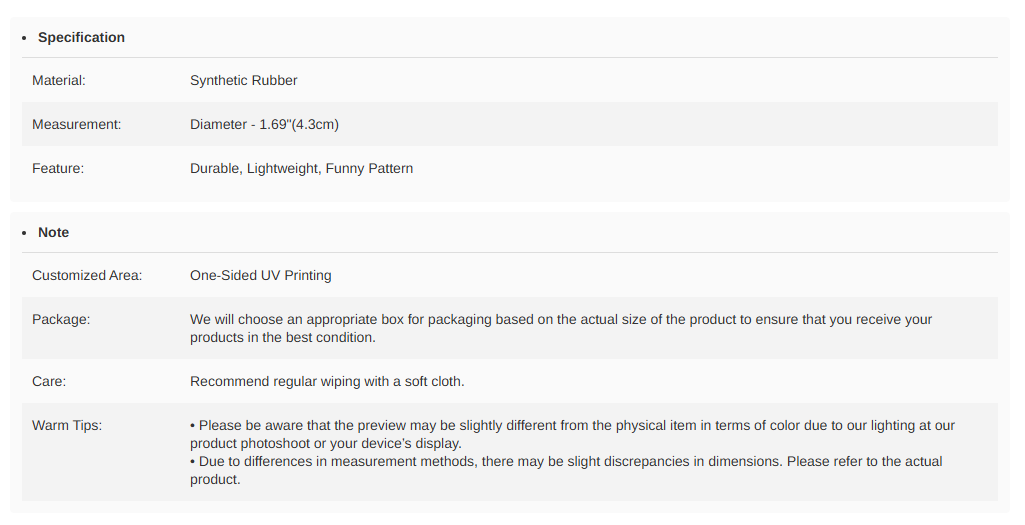Screen dimensions: 1025x525
Task: Click the Material label
Action: click(59, 80)
